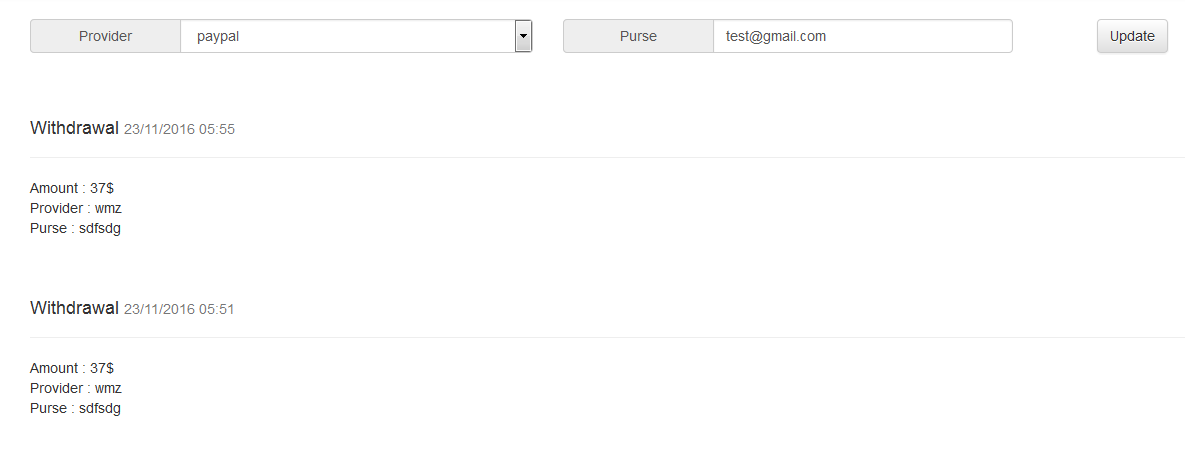Click Provider wmz in first withdrawal
The image size is (1185, 452).
click(x=76, y=208)
